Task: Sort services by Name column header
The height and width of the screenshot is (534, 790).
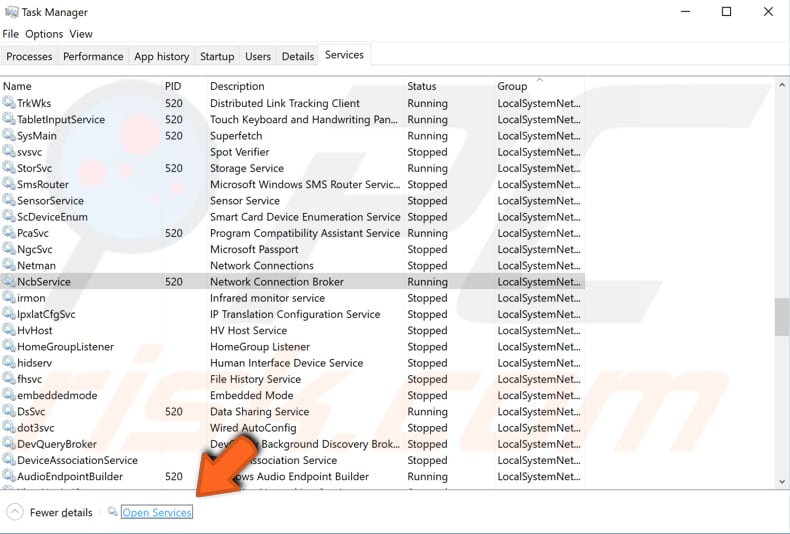Action: point(82,86)
